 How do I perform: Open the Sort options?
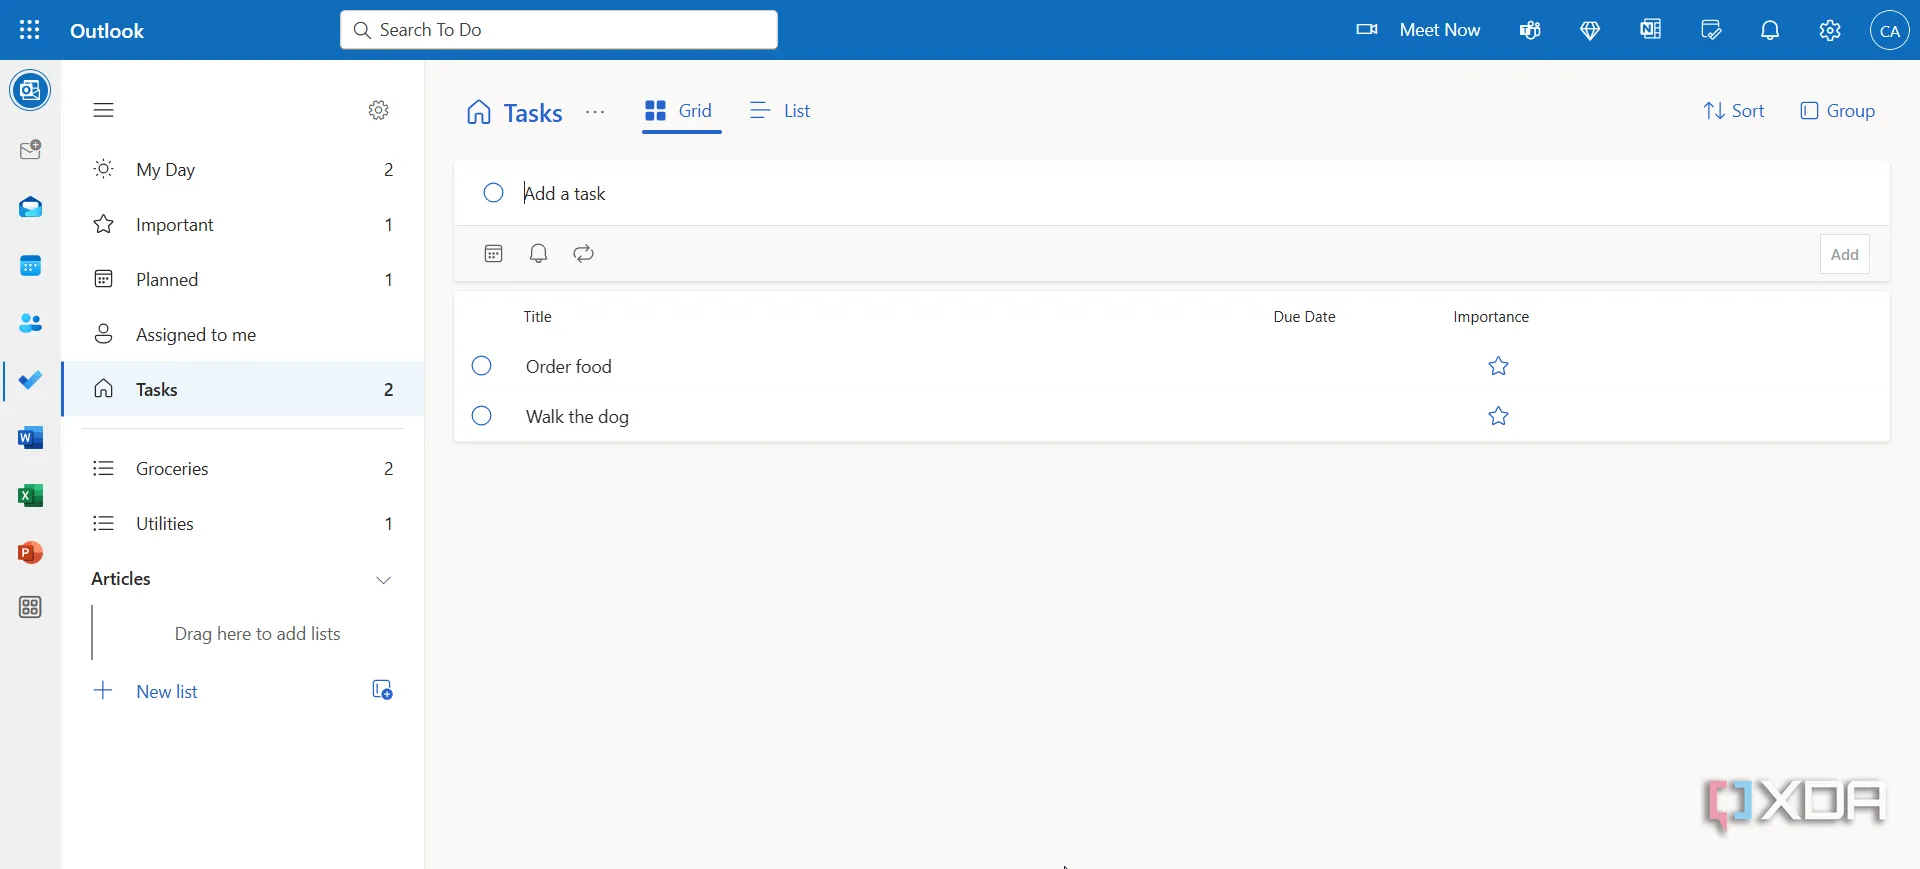pos(1734,111)
